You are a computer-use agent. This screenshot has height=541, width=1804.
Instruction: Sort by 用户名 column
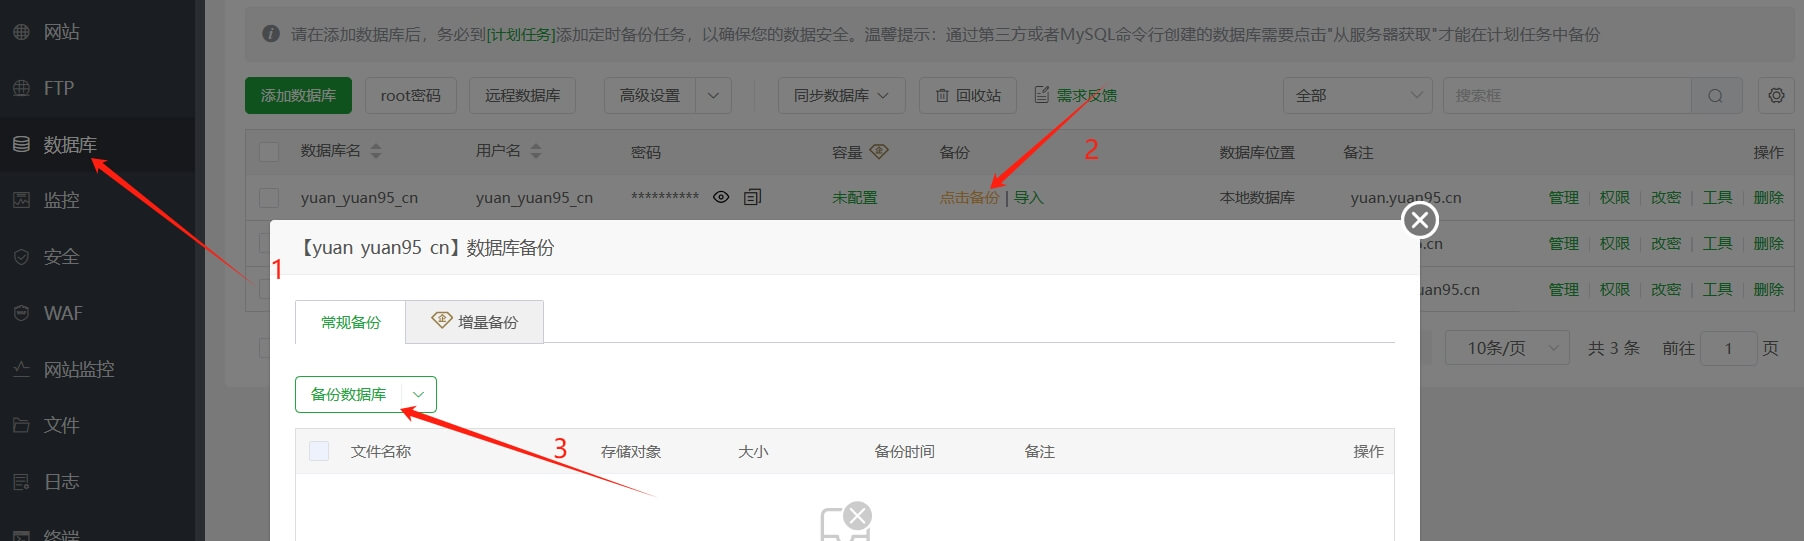[536, 151]
